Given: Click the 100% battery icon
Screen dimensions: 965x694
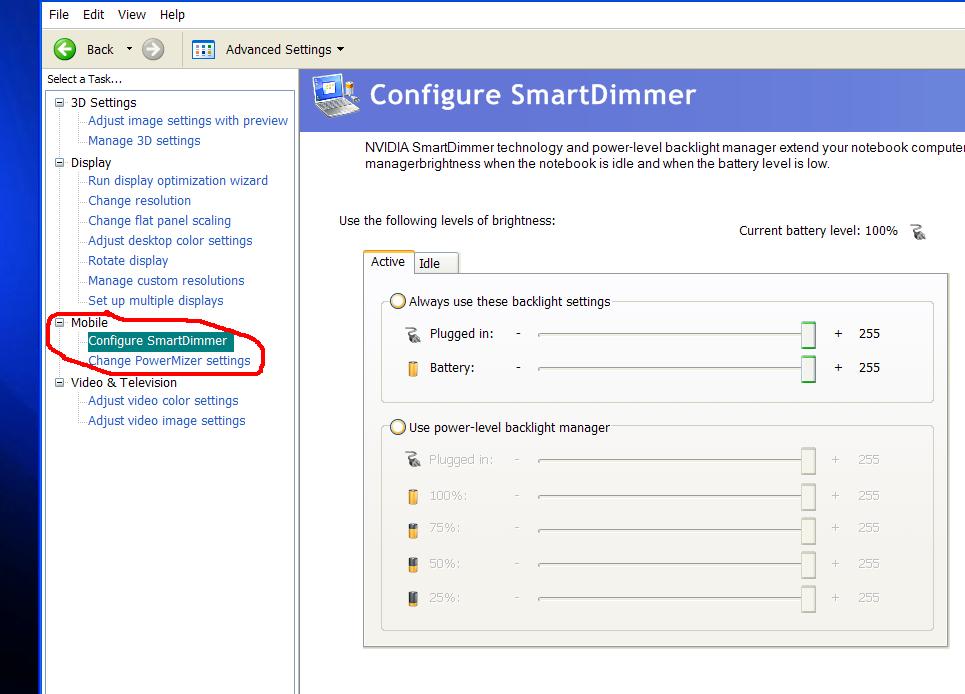Looking at the screenshot, I should (x=413, y=496).
